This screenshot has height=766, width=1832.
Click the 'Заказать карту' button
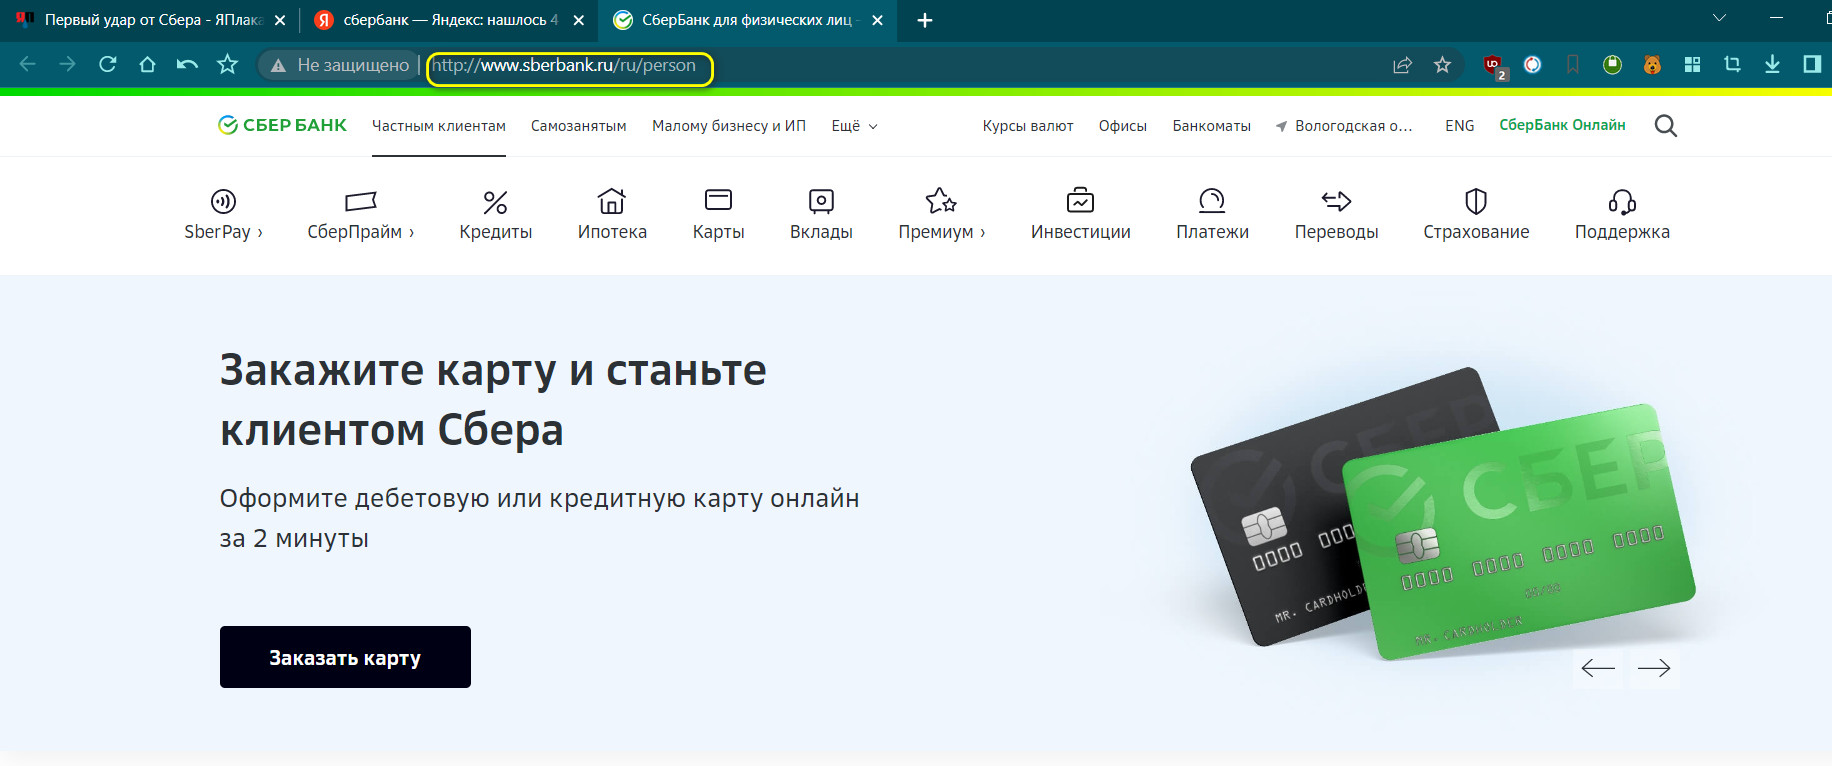(345, 657)
